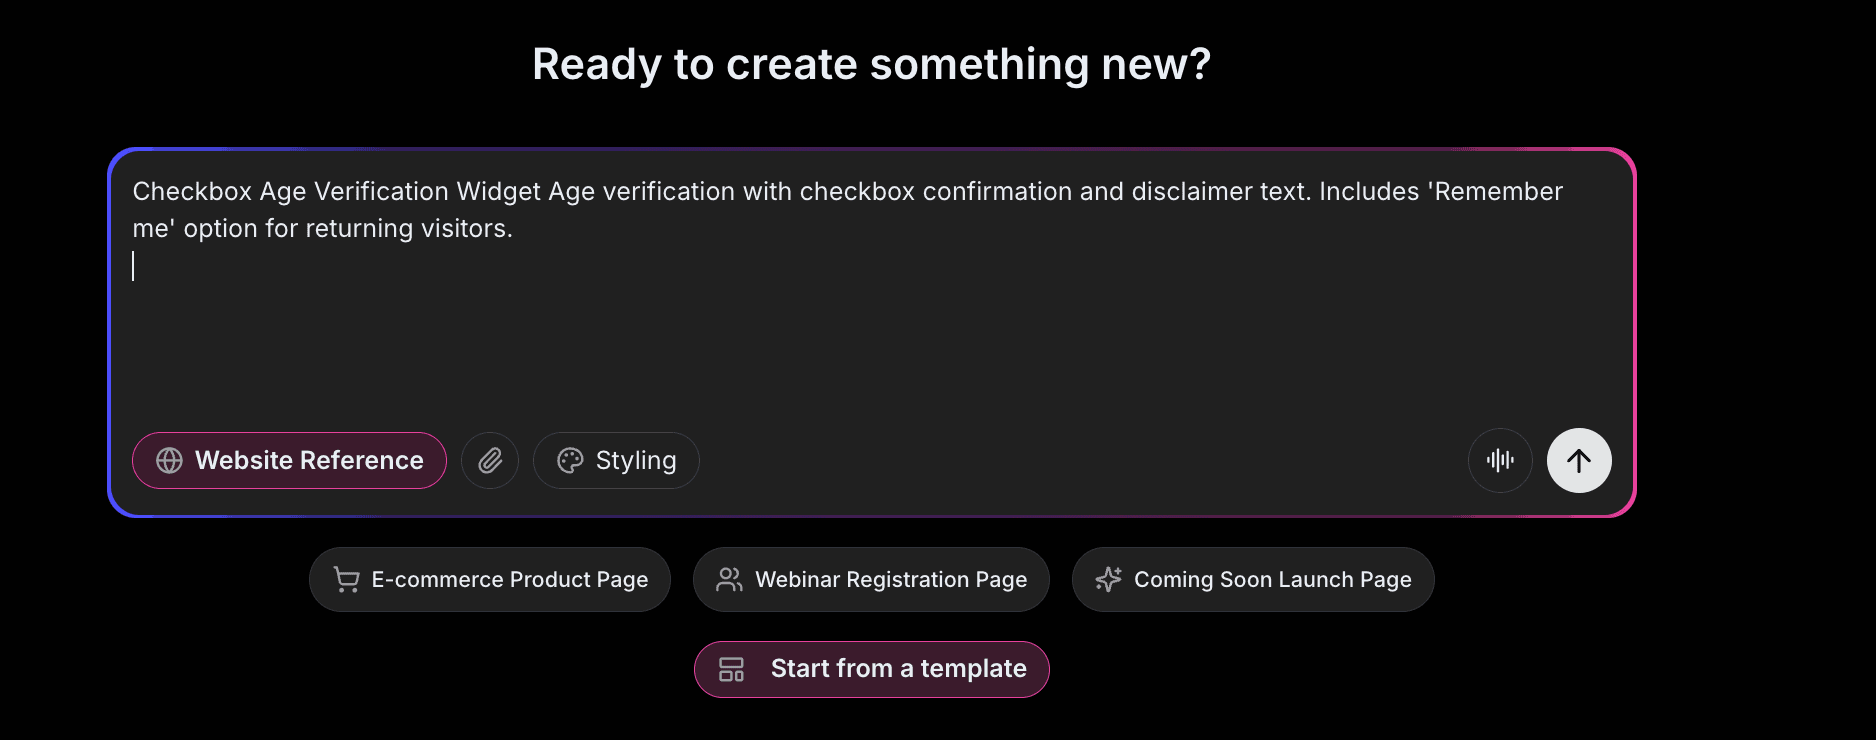Open the Website Reference options
This screenshot has height=740, width=1876.
pyautogui.click(x=289, y=460)
